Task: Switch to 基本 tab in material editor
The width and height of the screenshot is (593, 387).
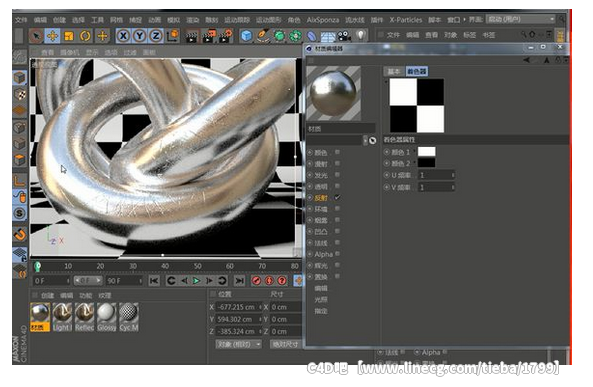Action: tap(394, 71)
